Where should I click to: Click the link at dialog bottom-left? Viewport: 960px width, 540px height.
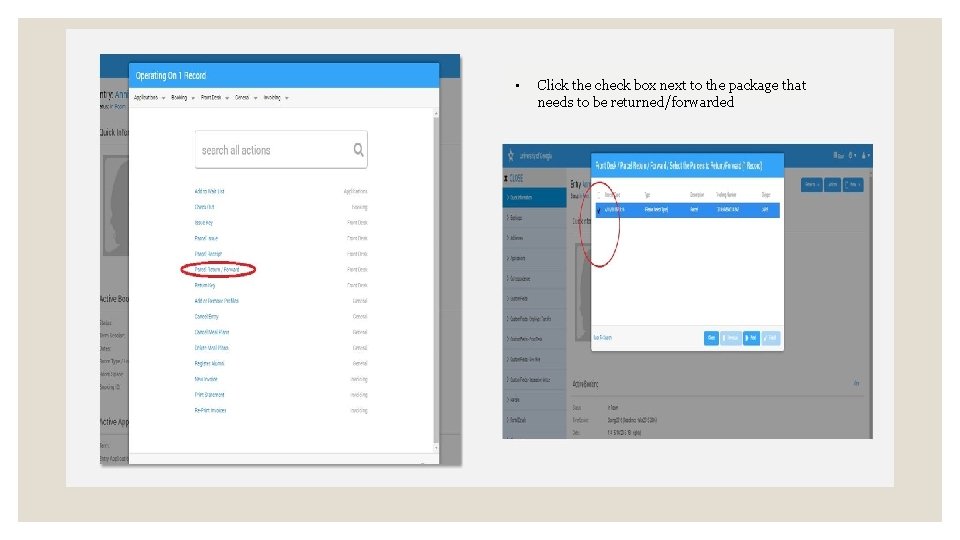(x=602, y=338)
